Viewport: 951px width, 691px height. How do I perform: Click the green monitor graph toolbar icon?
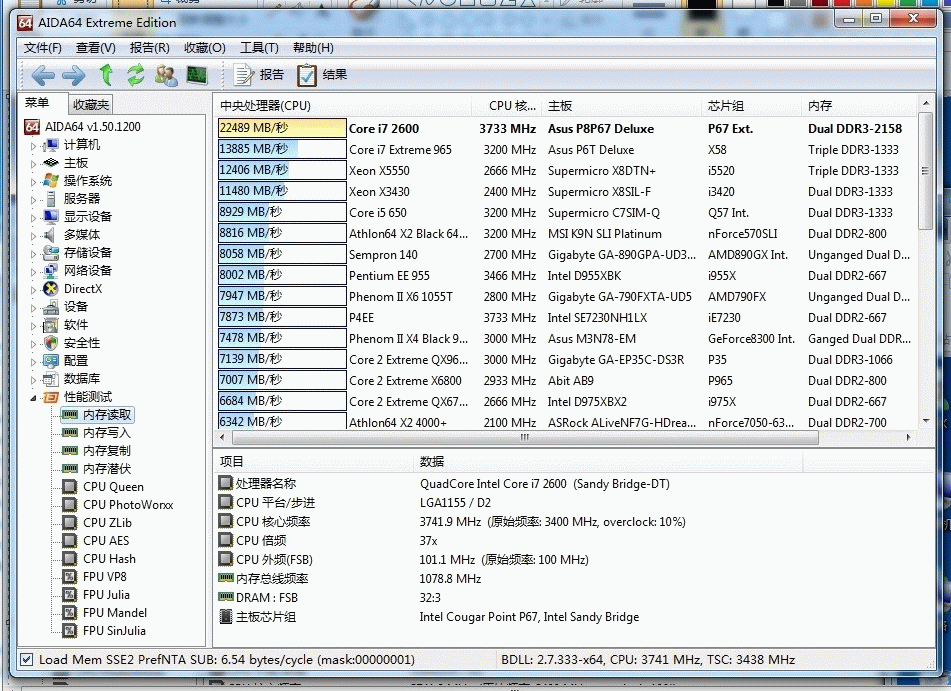[x=196, y=75]
